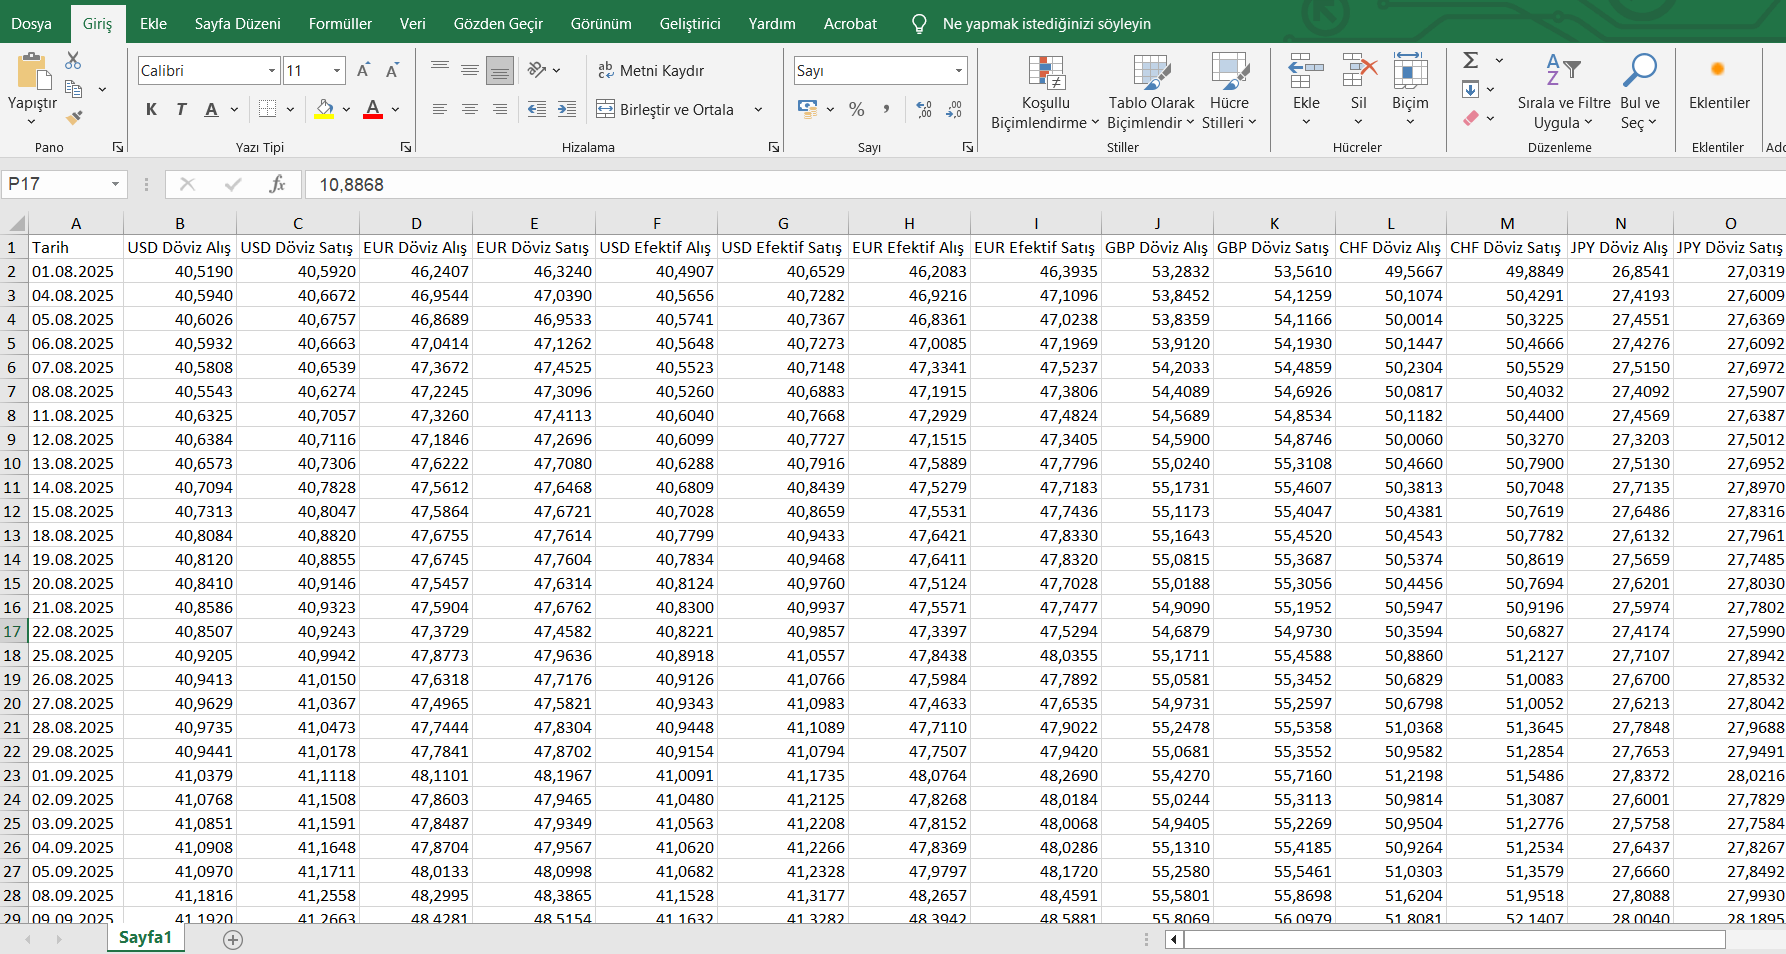
Task: Click the increase font size icon
Action: click(363, 70)
